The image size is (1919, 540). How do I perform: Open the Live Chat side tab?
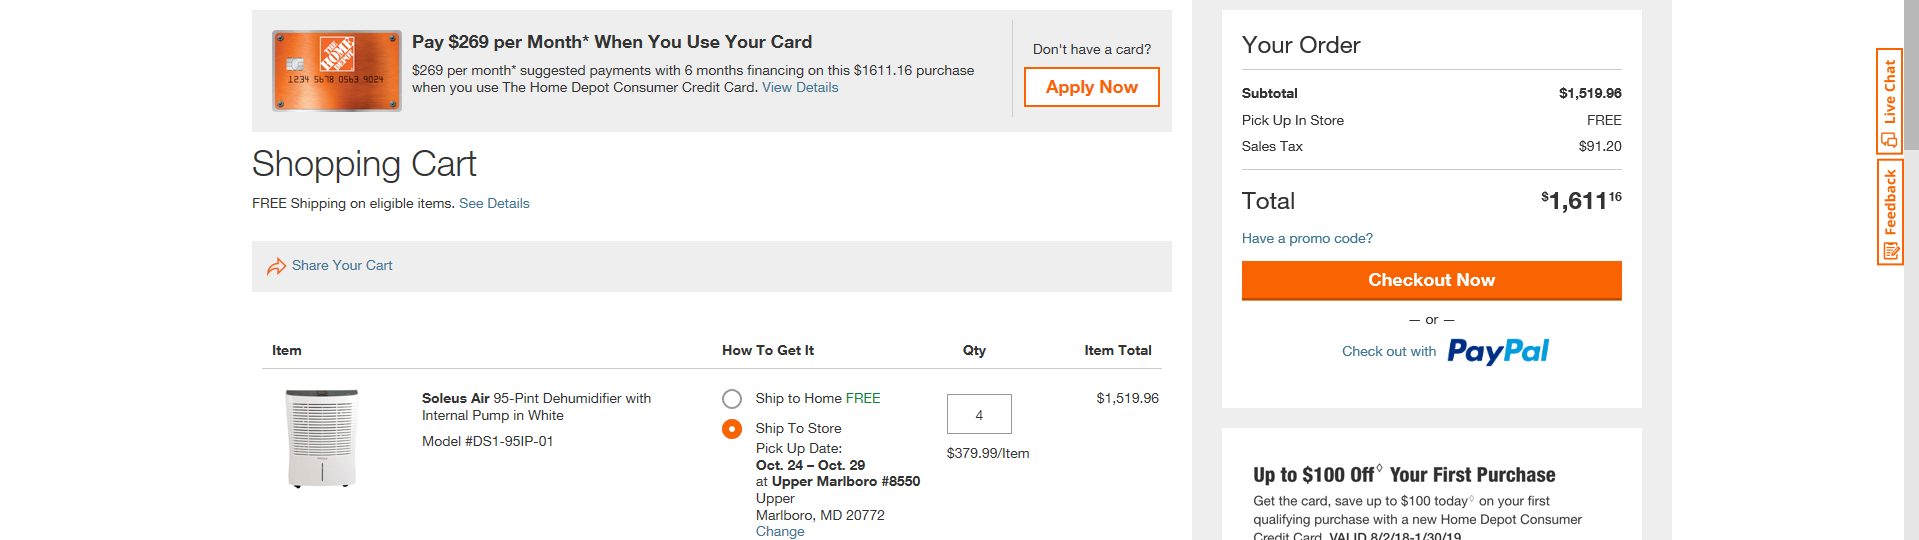[x=1889, y=100]
